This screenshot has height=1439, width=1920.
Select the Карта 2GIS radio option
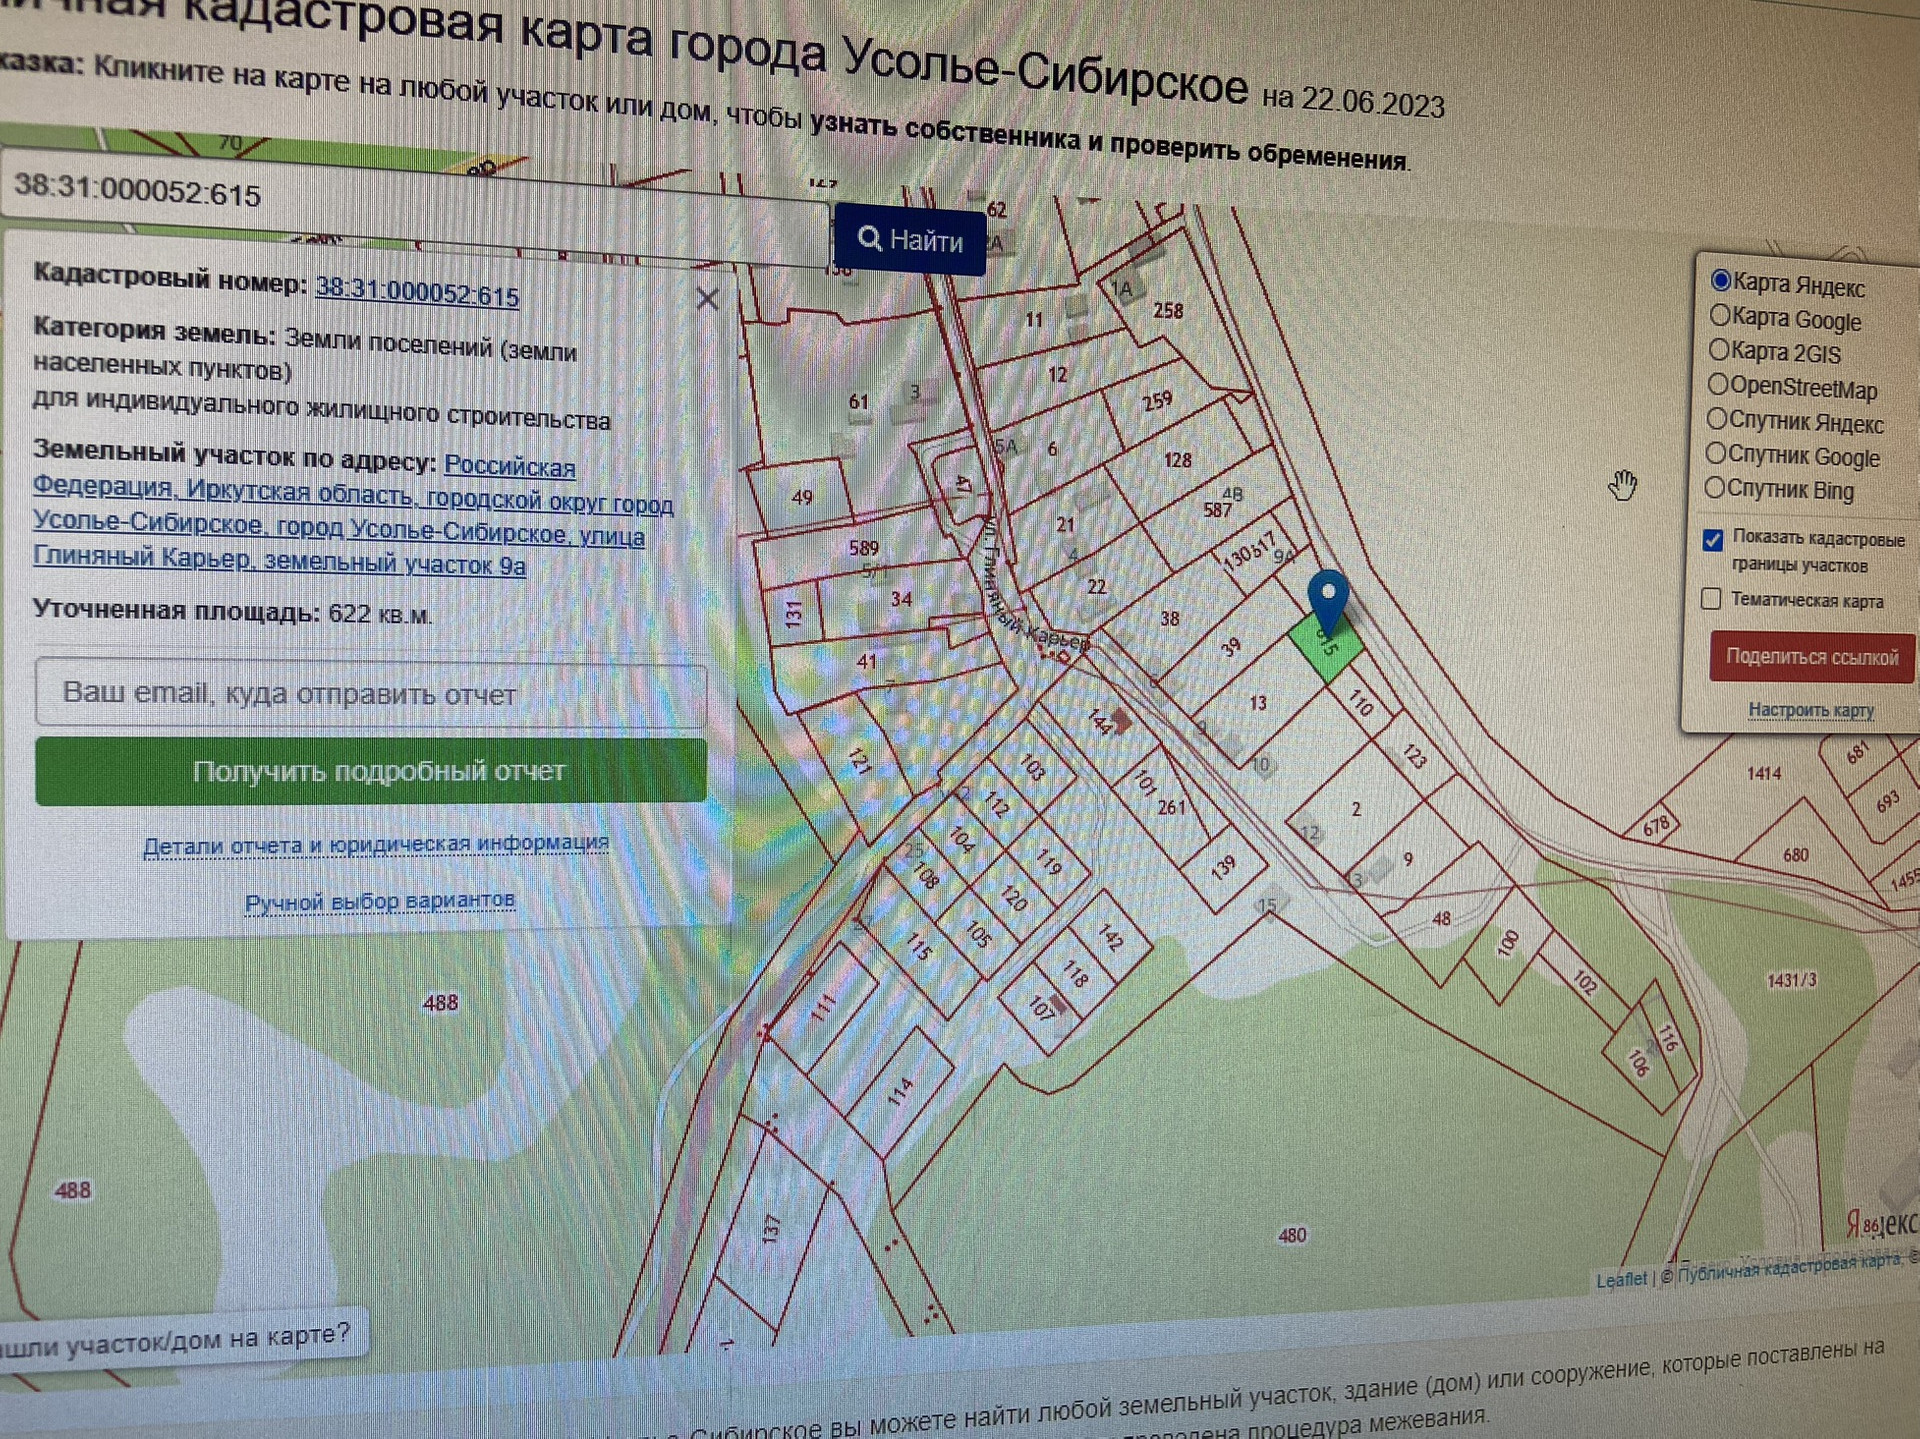(x=1718, y=350)
